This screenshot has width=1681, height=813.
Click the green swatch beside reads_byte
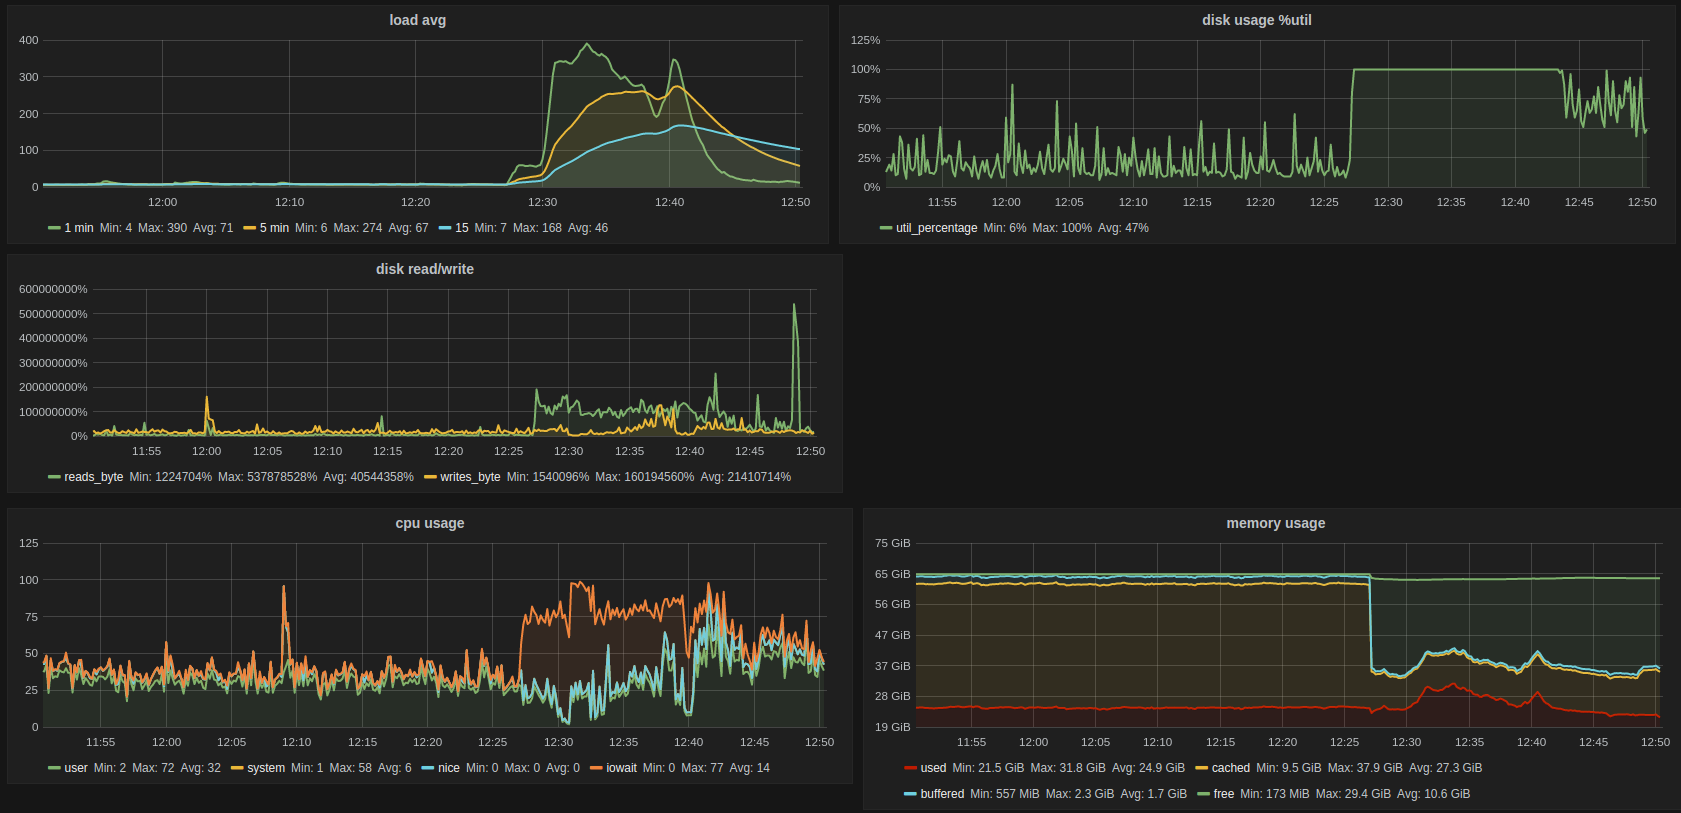[54, 477]
